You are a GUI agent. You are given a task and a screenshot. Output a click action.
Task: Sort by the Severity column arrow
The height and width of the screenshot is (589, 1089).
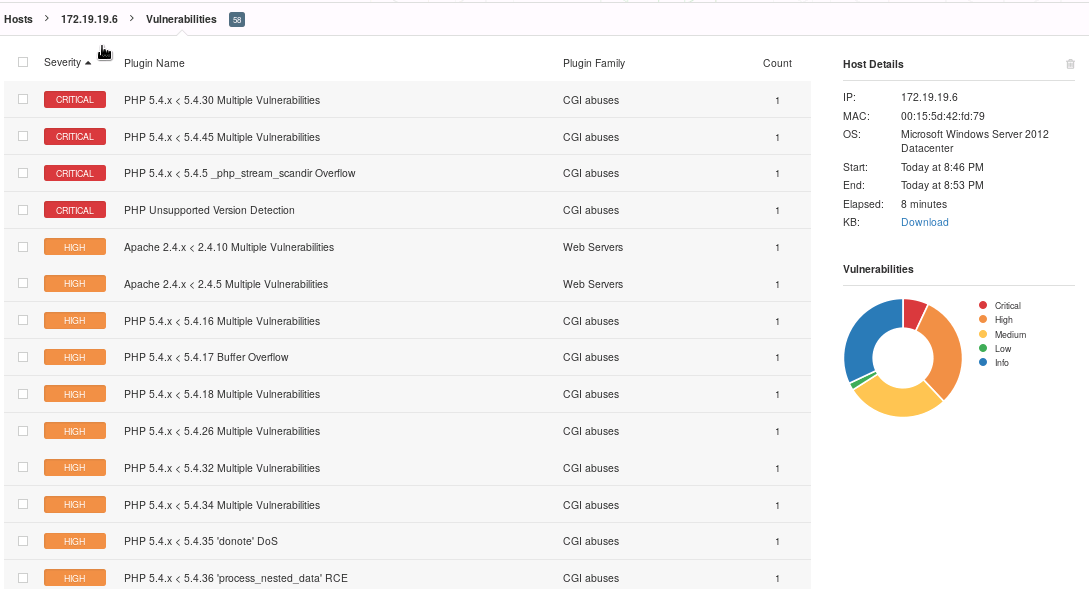[88, 63]
